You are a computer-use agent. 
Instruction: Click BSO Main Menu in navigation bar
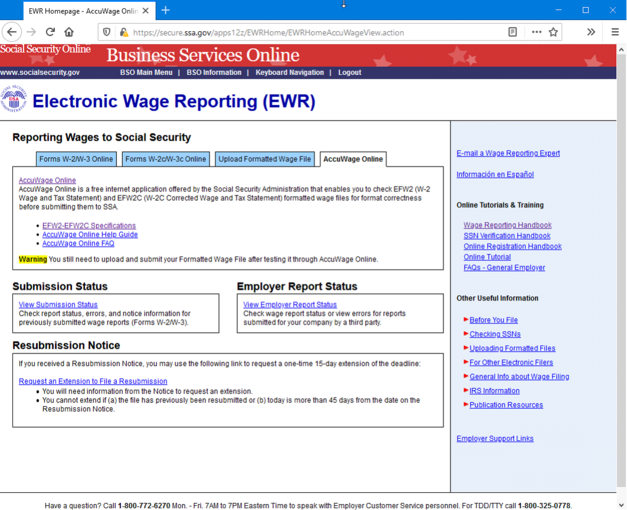click(146, 72)
